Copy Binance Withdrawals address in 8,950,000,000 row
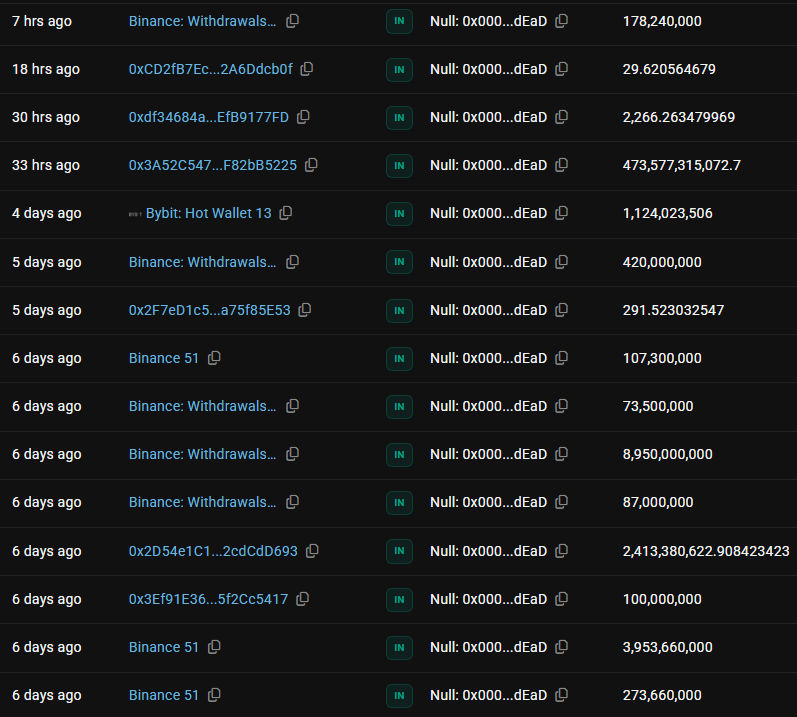 click(x=292, y=454)
